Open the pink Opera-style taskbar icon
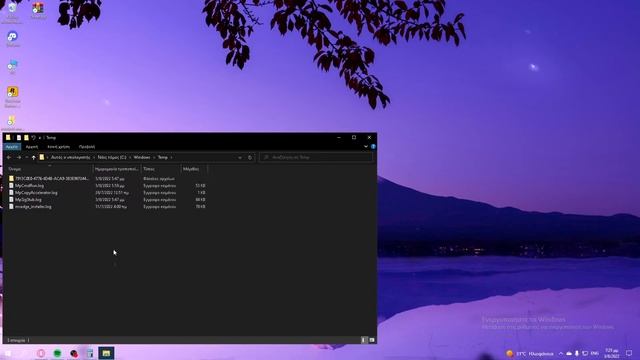The width and height of the screenshot is (640, 360). click(x=41, y=353)
